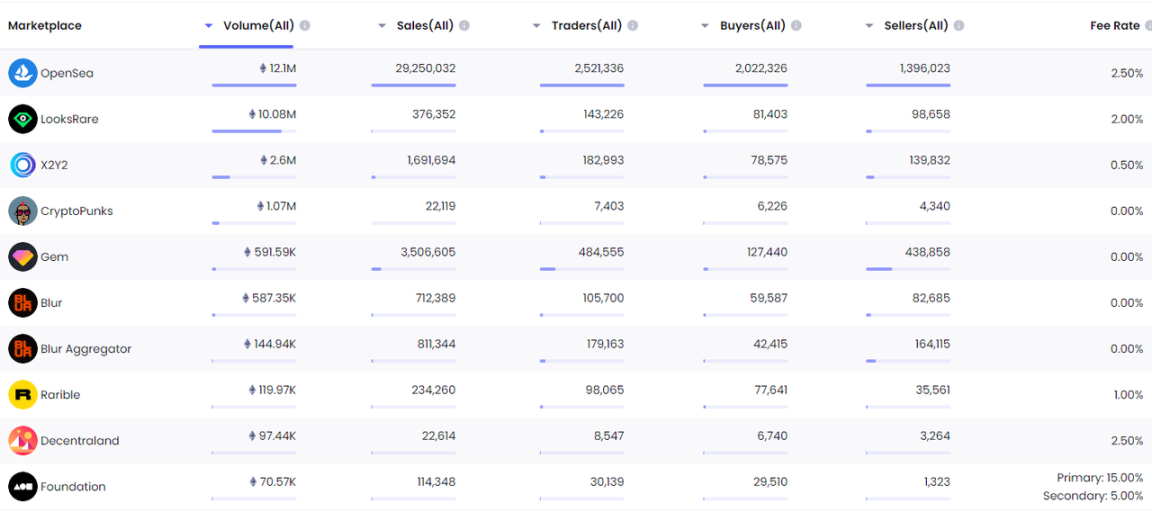
Task: Click the info icon next to Fee Rate
Action: 1147,26
